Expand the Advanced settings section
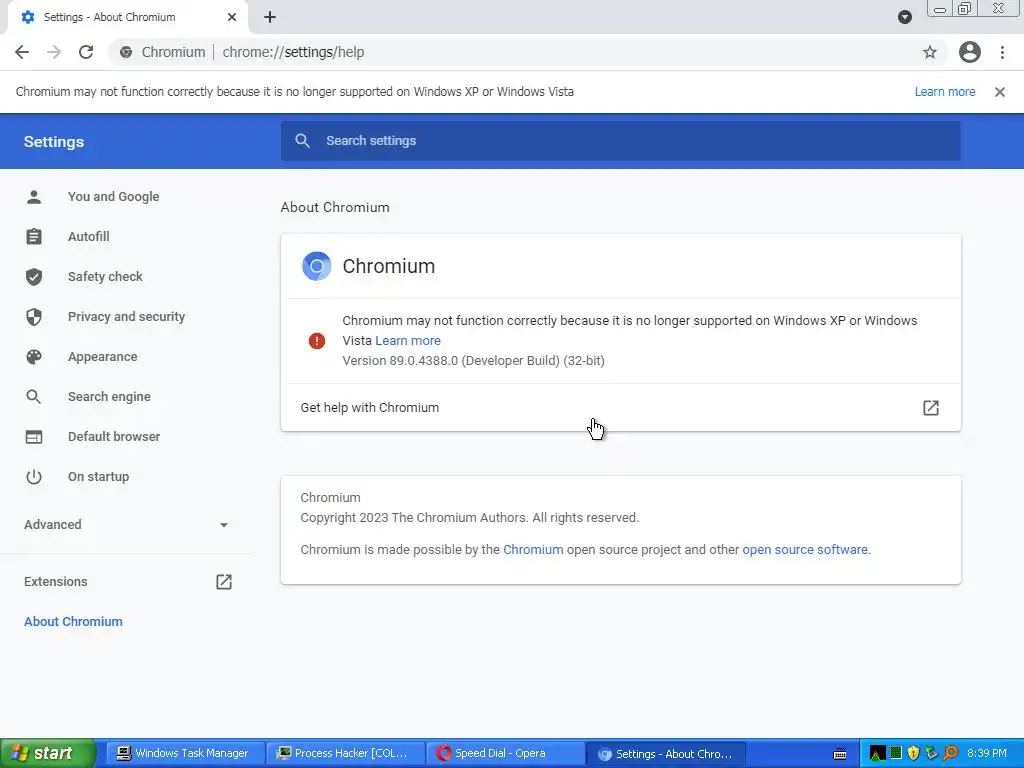 coord(126,524)
